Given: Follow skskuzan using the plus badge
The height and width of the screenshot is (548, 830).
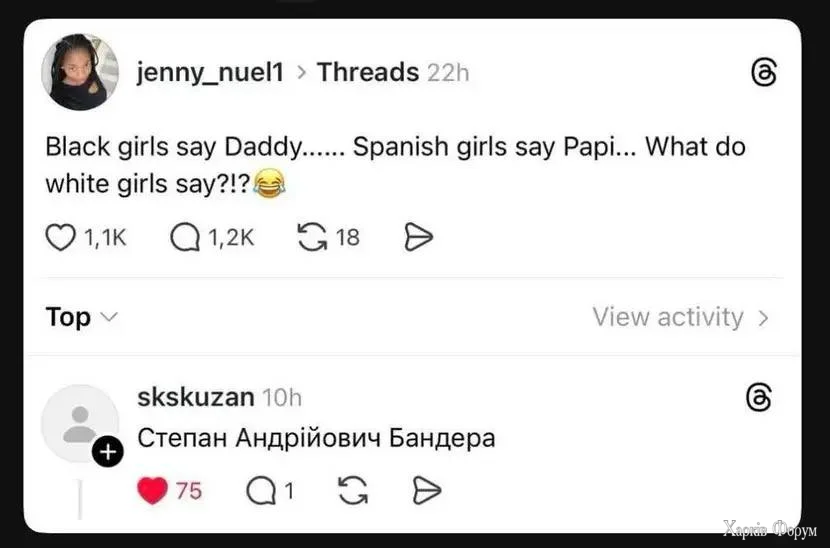Looking at the screenshot, I should [108, 453].
